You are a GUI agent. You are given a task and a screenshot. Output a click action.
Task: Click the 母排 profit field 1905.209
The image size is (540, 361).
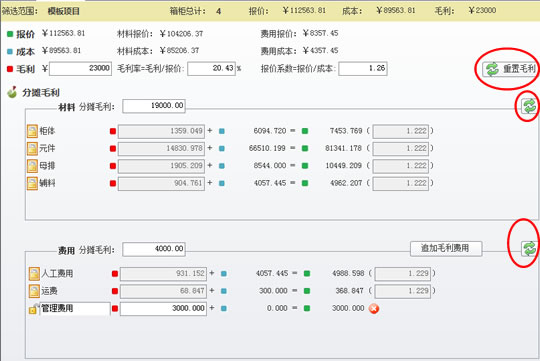161,166
